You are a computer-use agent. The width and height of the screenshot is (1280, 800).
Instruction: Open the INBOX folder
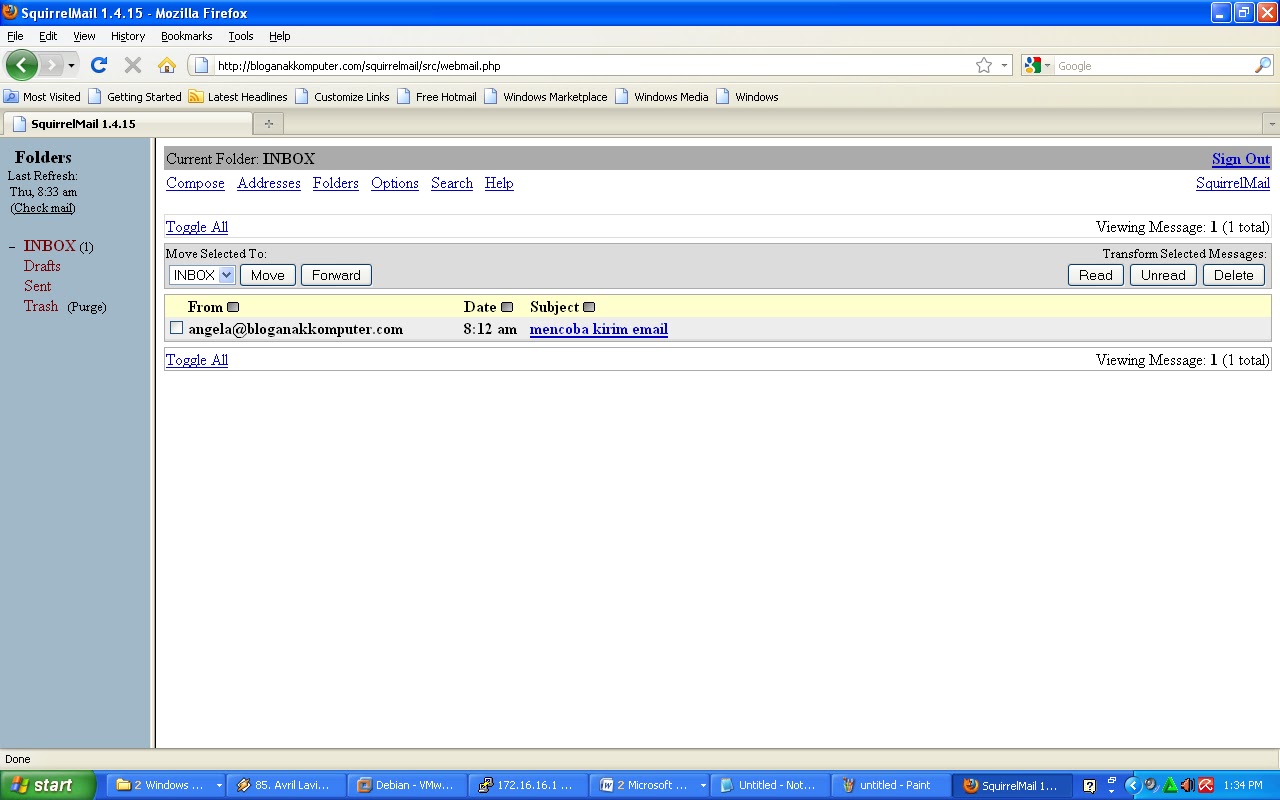click(50, 246)
